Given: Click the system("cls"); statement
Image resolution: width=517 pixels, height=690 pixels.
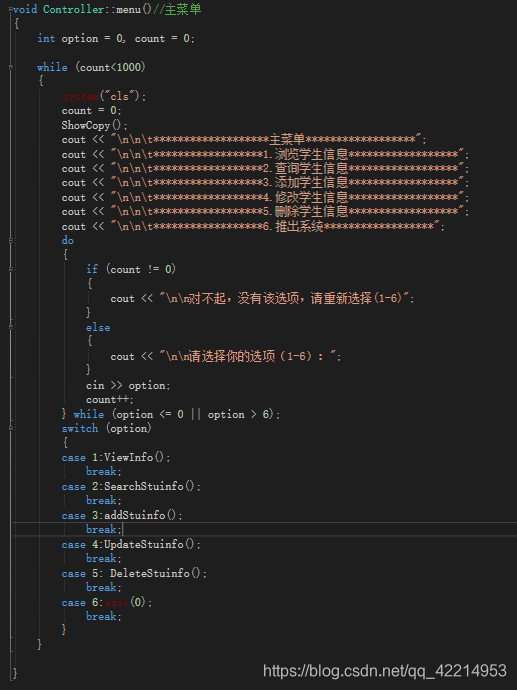Looking at the screenshot, I should click(x=104, y=96).
